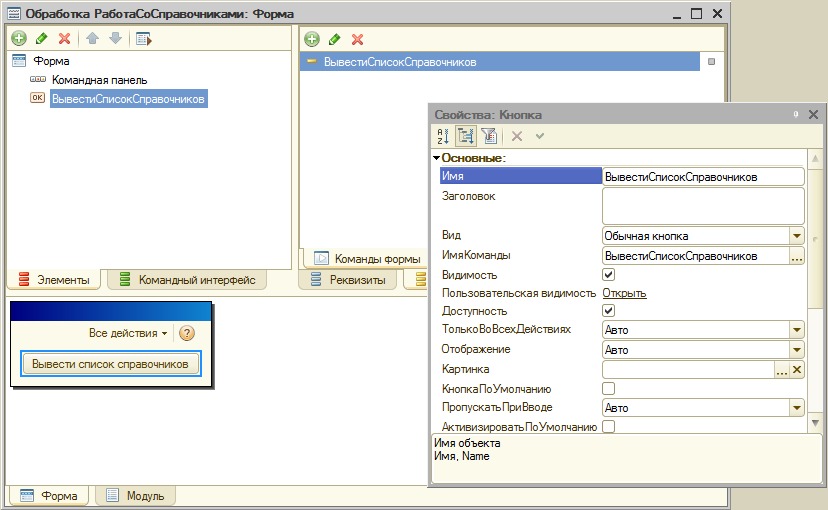This screenshot has height=510, width=828.
Task: Click the pin icon of Свойства window
Action: 796,115
